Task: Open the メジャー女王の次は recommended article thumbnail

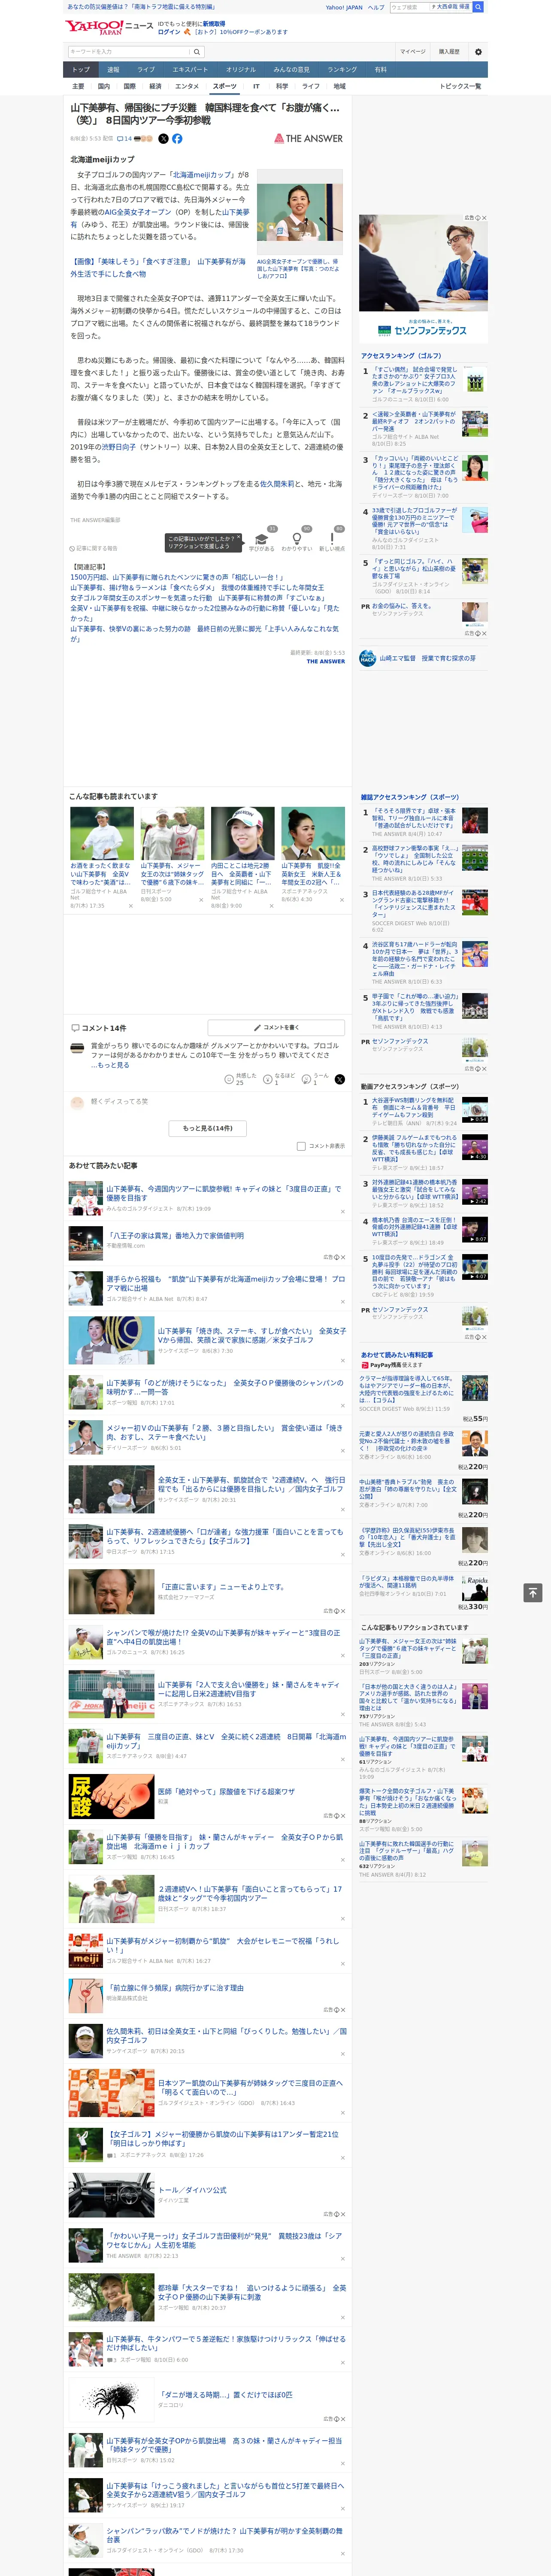Action: 172,833
